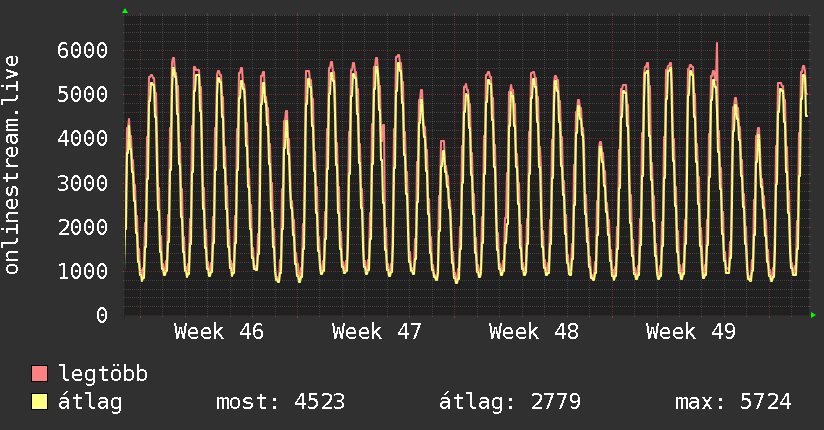Click the most: 4523 statistic

pyautogui.click(x=280, y=402)
